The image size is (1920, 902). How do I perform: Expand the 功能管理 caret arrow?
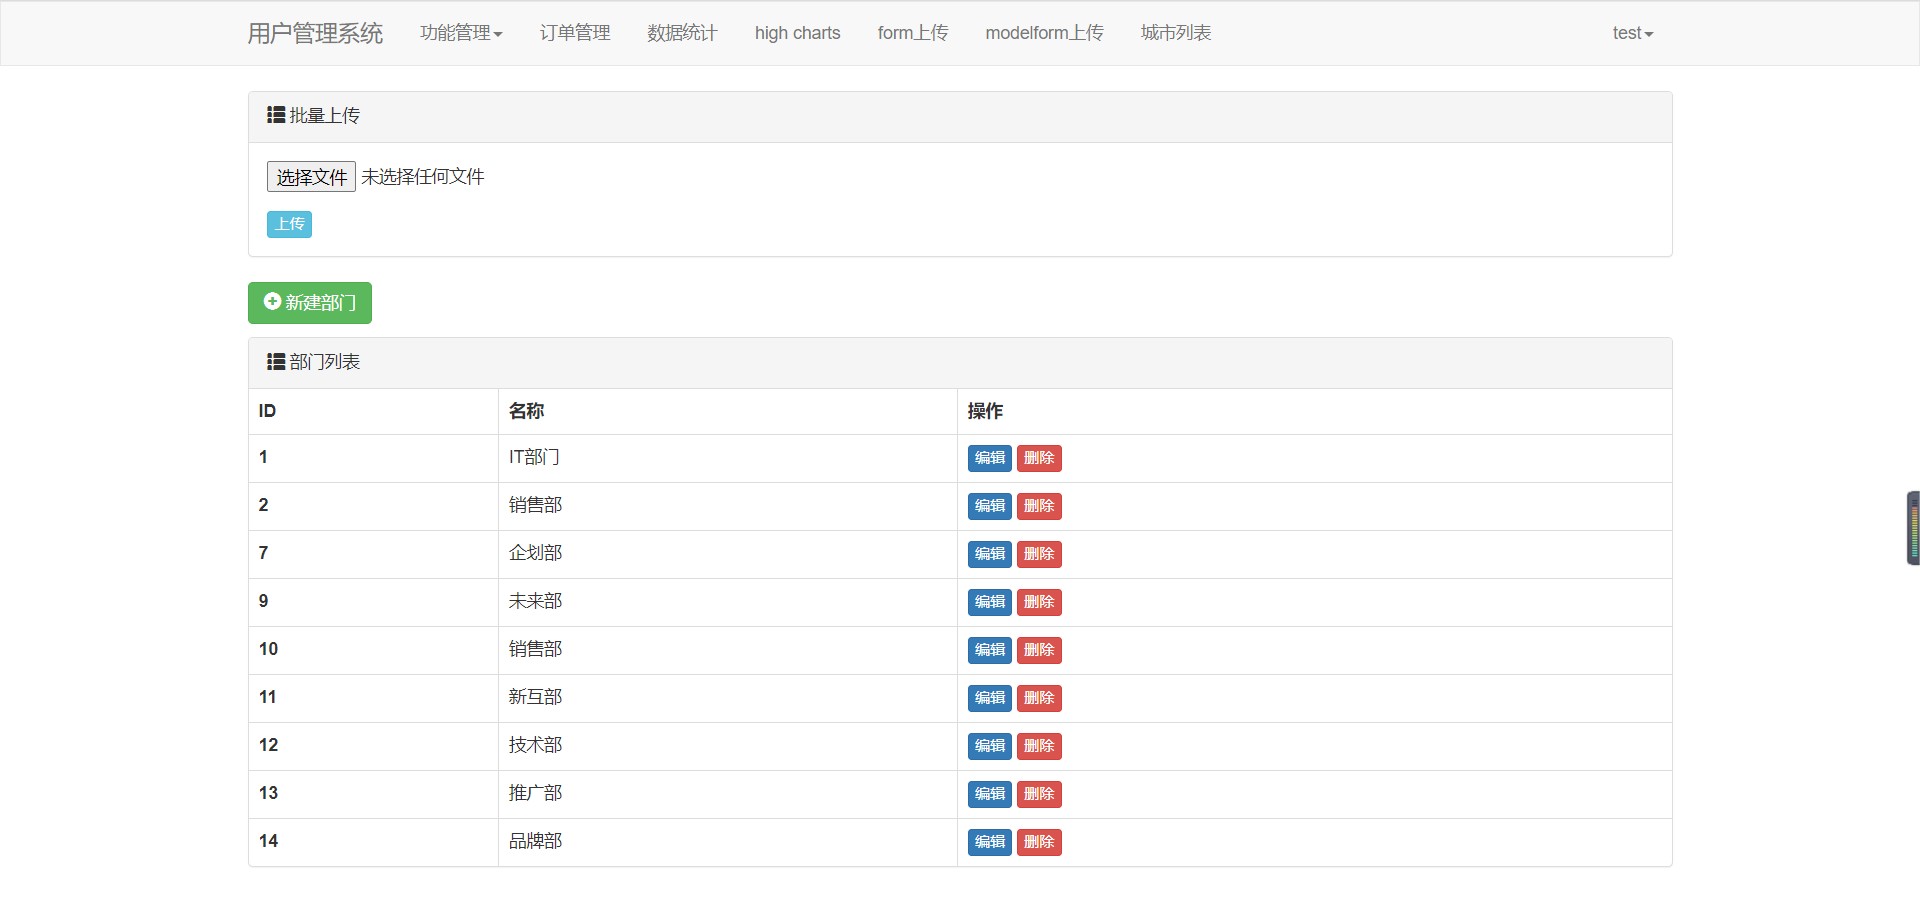[499, 34]
